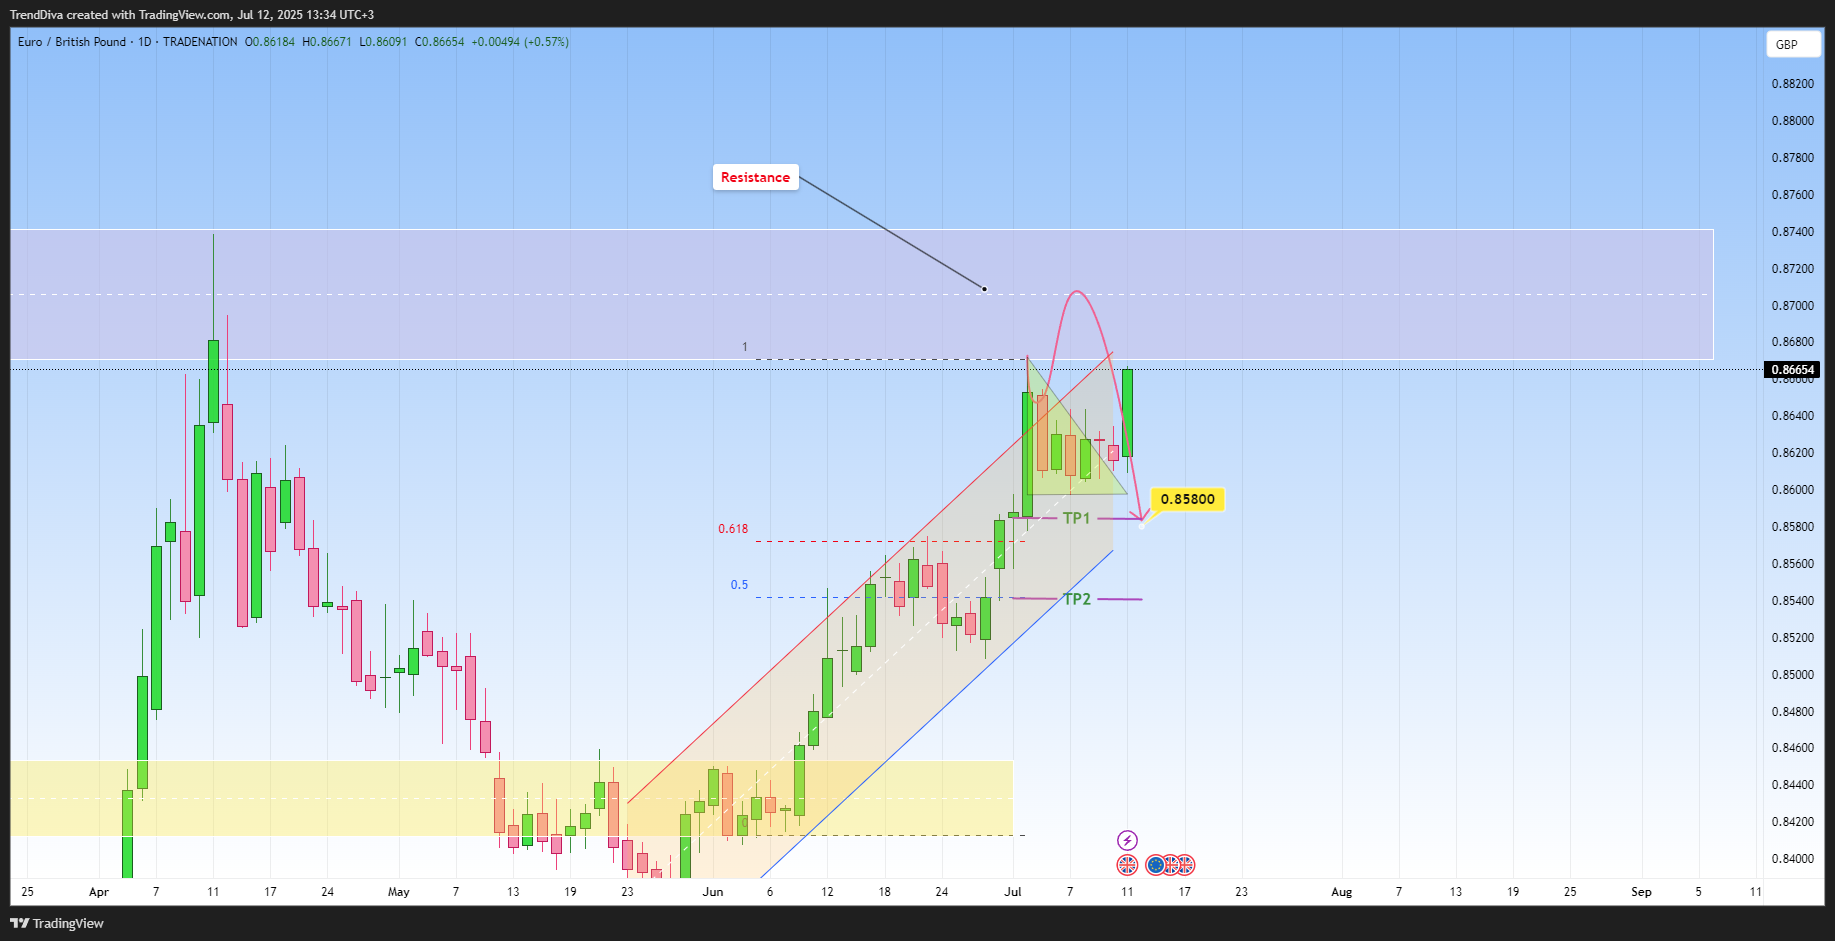Click the TradingView logo in the footer
Viewport: 1835px width, 941px height.
(x=57, y=923)
